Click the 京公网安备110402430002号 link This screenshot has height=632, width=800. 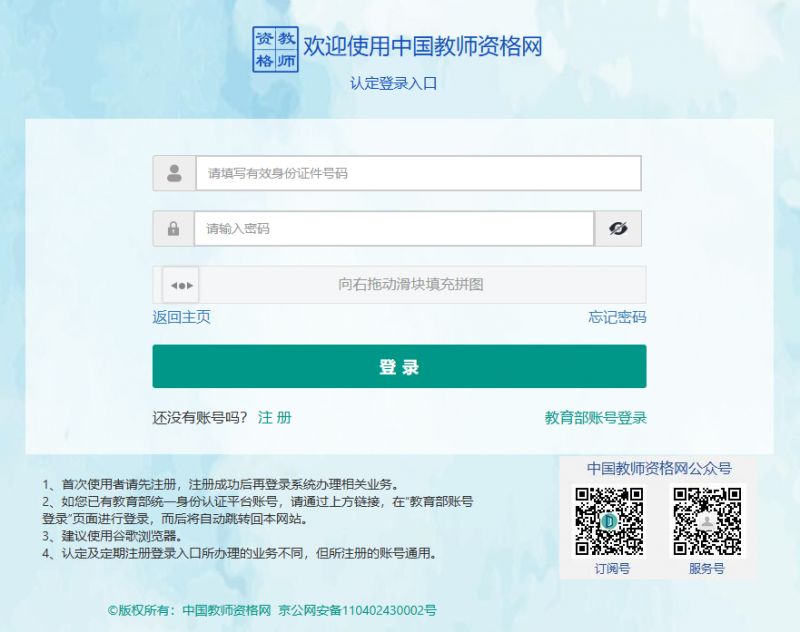pos(357,611)
